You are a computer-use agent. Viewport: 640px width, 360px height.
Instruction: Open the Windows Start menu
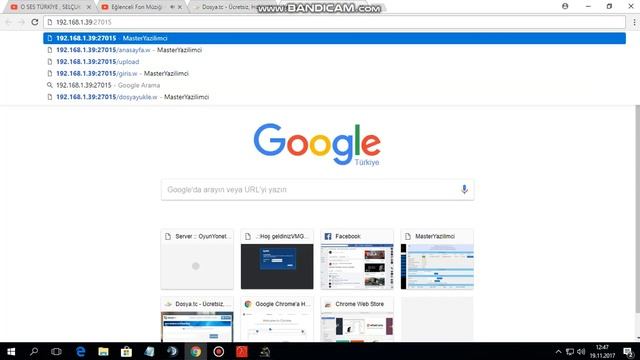click(11, 351)
